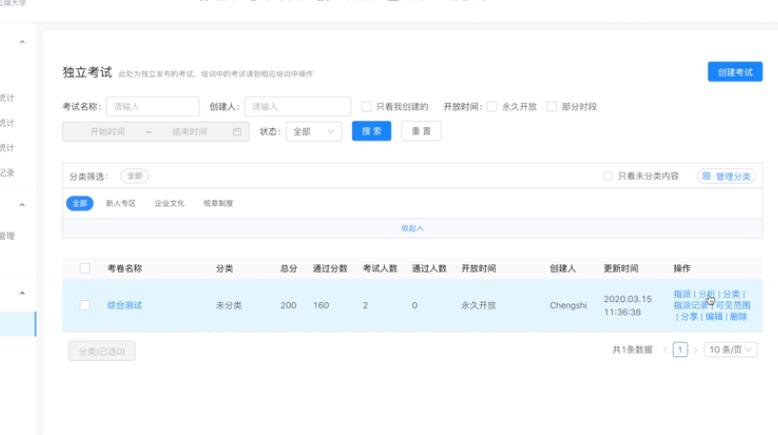Check the 只看我创建的 checkbox
Screen dimensions: 778x435
pos(367,107)
